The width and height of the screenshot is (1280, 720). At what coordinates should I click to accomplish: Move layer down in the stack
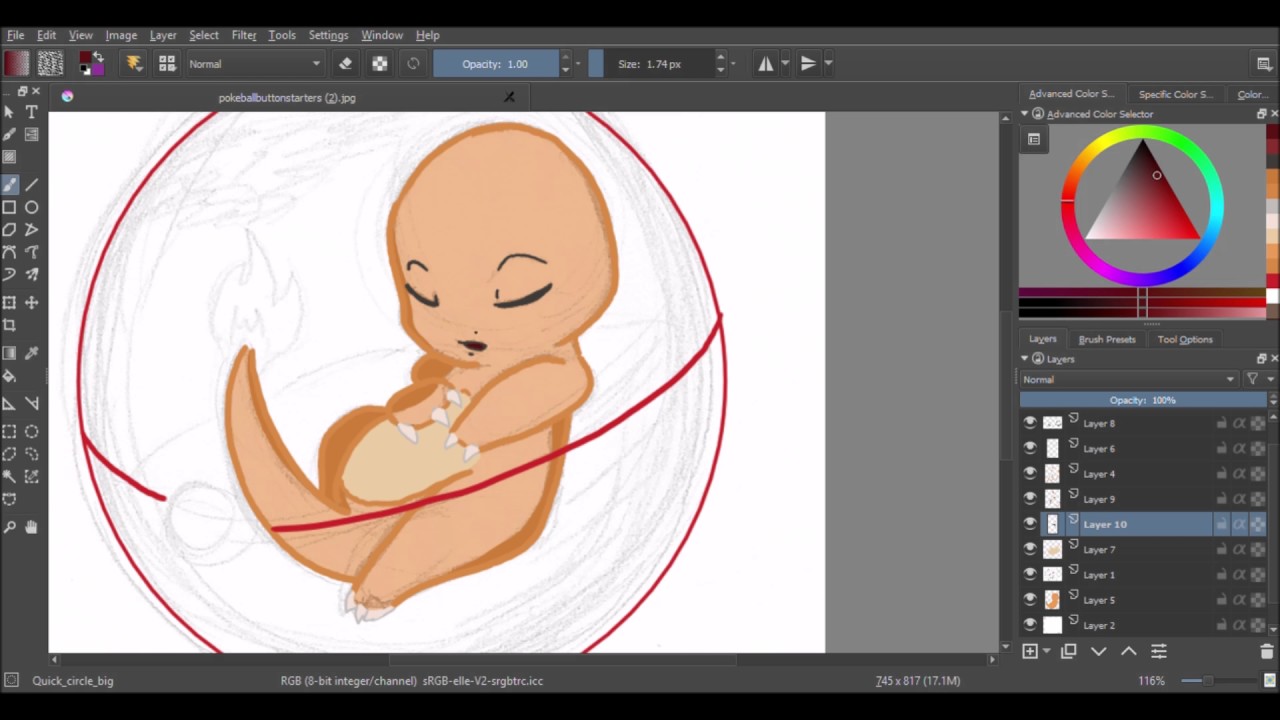pyautogui.click(x=1098, y=651)
